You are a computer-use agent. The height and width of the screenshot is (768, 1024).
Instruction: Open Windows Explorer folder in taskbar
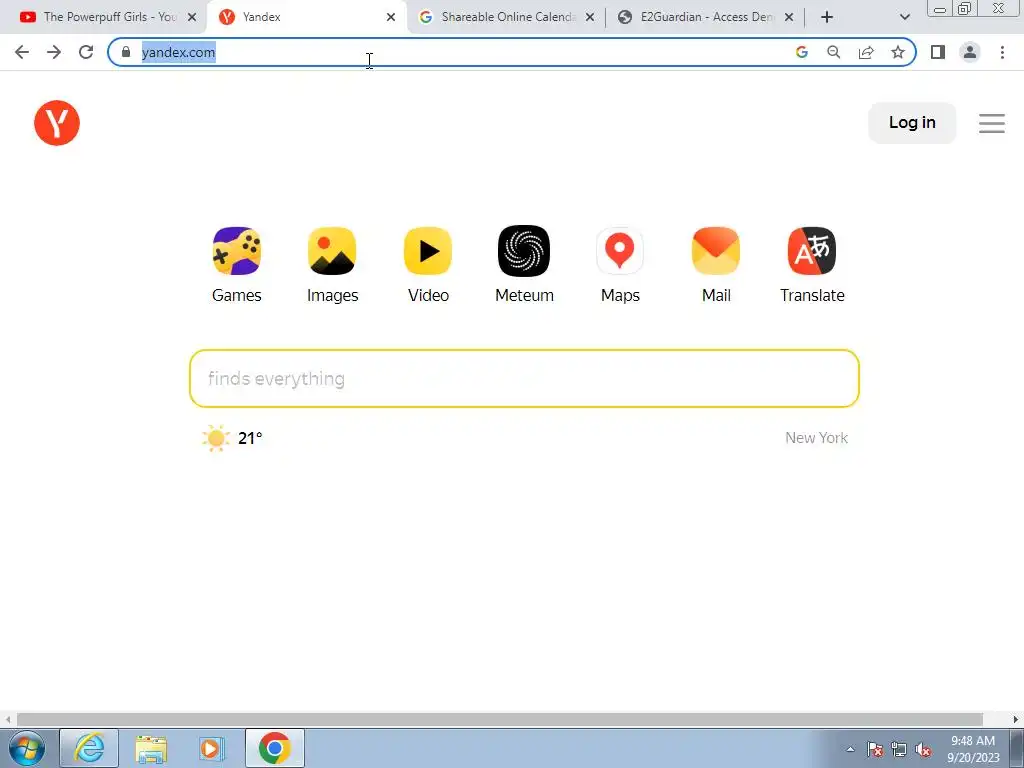coord(151,748)
